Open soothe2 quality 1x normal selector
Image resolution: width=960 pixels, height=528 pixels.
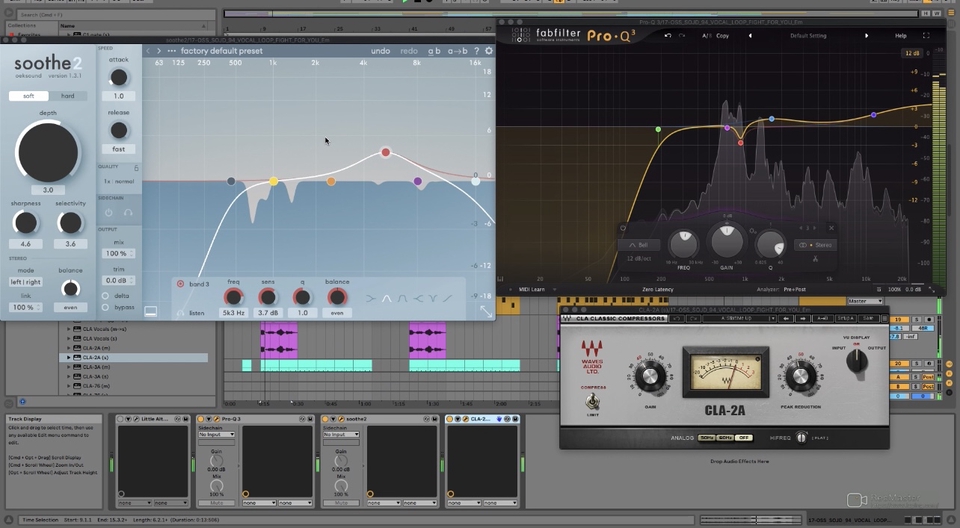119,181
